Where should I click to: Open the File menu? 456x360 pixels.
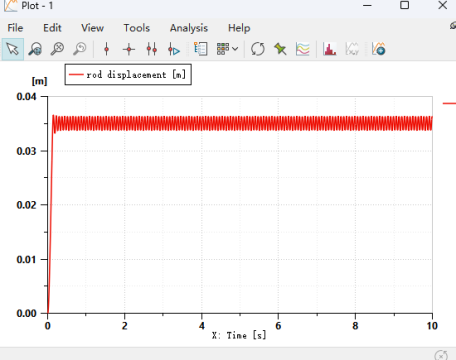coord(15,28)
